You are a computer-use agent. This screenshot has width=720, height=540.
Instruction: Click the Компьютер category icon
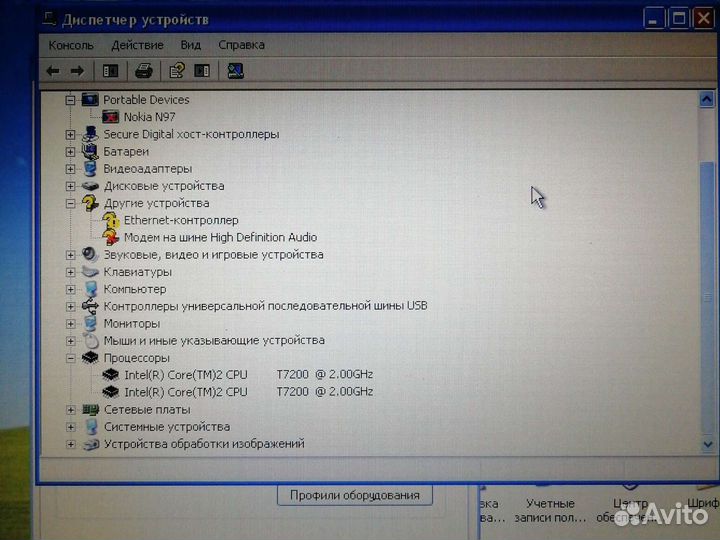click(91, 289)
